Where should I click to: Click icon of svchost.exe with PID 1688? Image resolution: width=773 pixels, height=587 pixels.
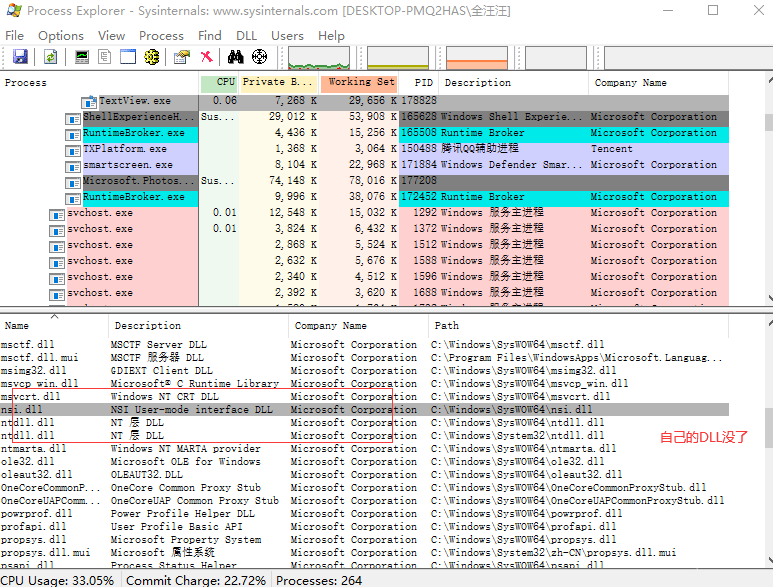(x=57, y=295)
